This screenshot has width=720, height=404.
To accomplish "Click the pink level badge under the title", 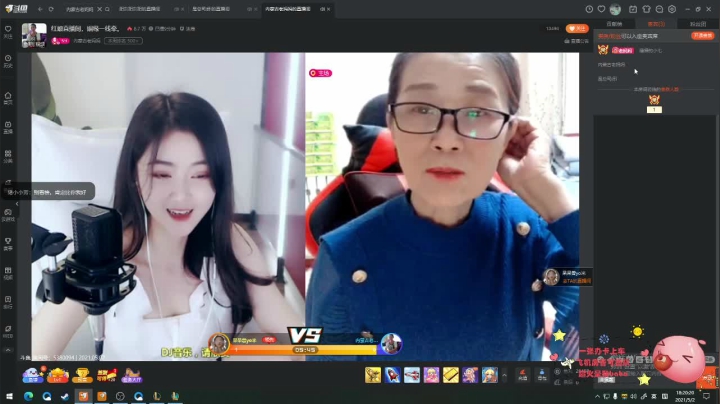I will [x=61, y=41].
